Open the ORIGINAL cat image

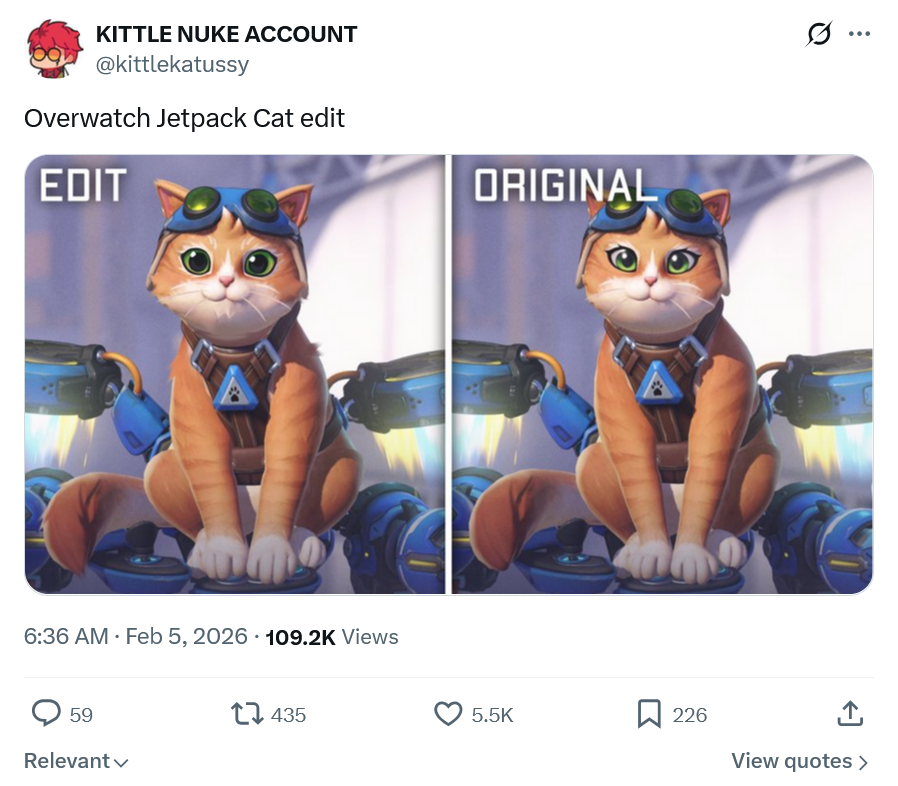pyautogui.click(x=662, y=374)
